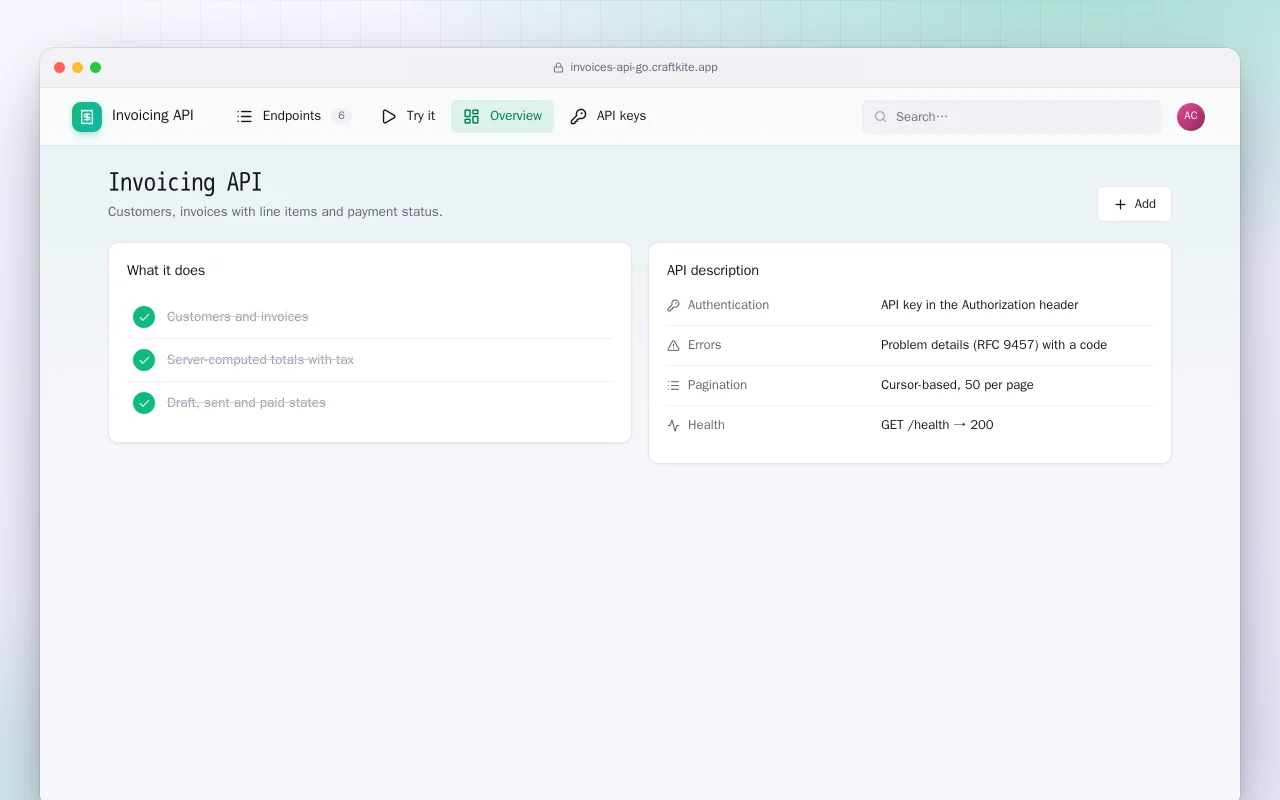1280x800 pixels.
Task: Click the Pagination list icon
Action: pyautogui.click(x=673, y=385)
